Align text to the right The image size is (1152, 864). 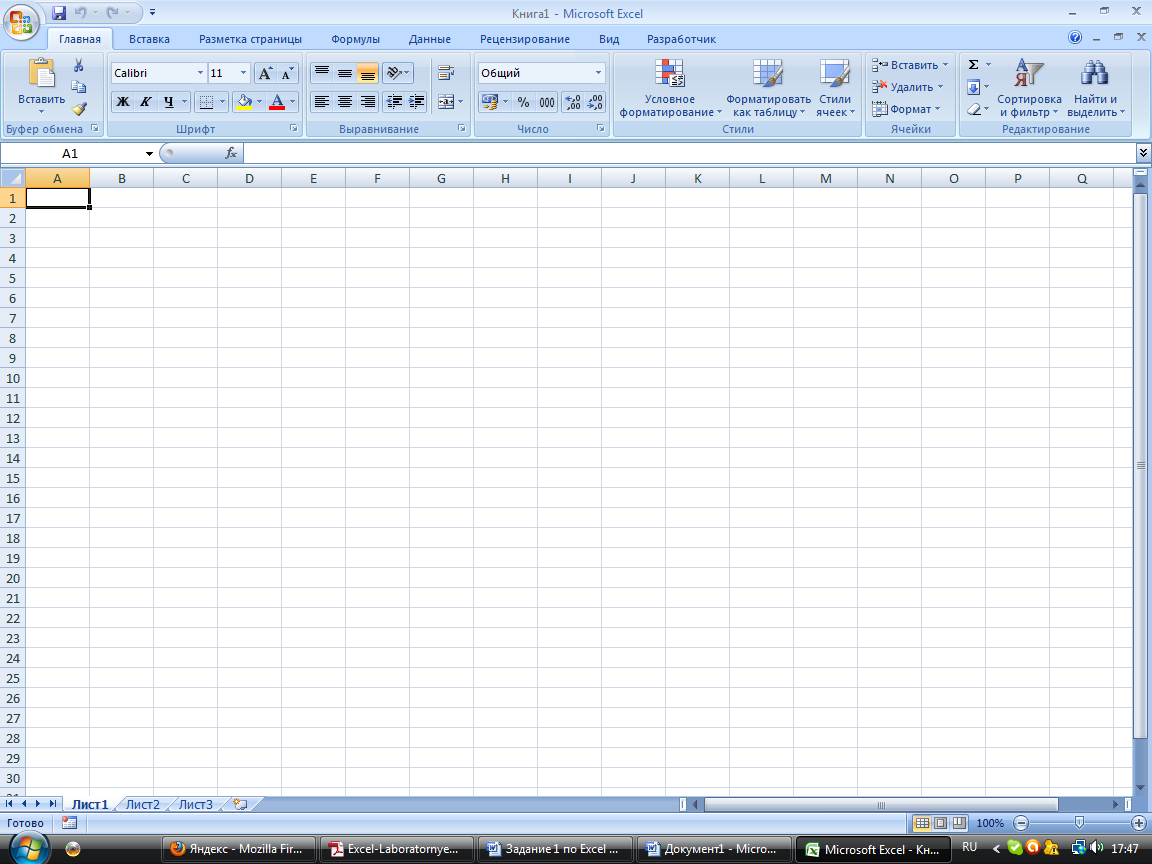coord(367,102)
